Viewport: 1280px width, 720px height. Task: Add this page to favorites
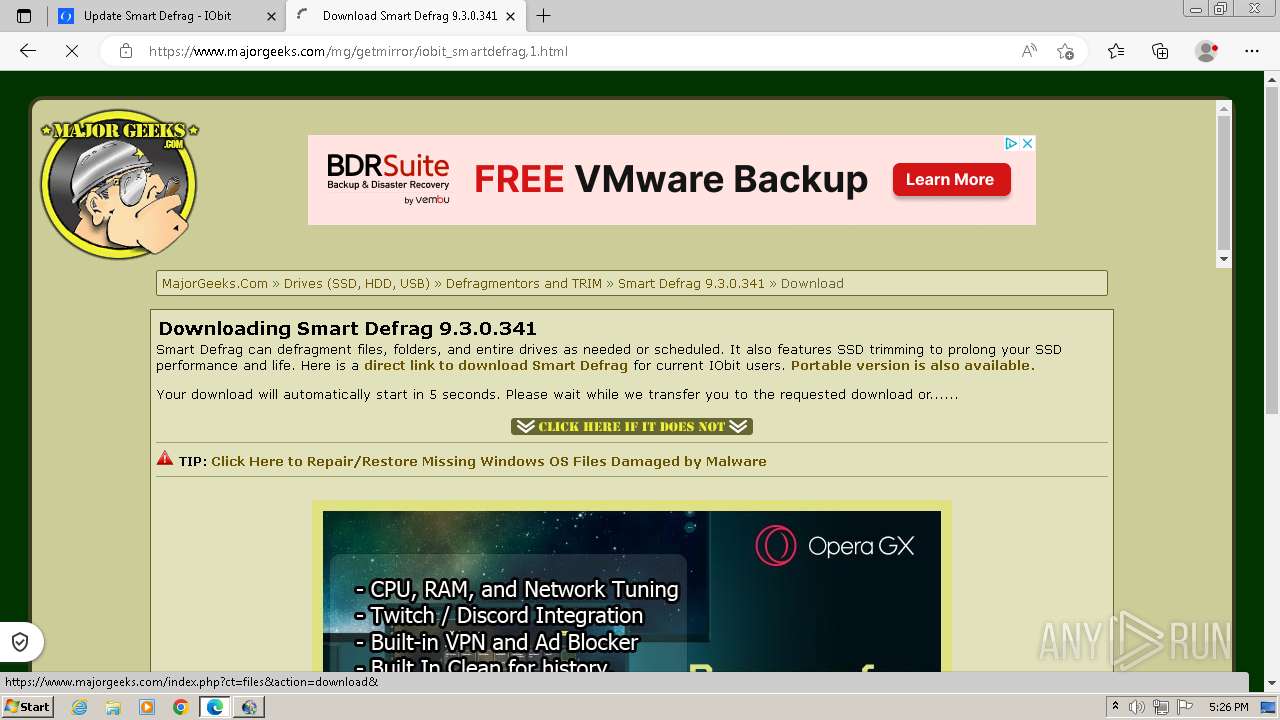coord(1065,51)
